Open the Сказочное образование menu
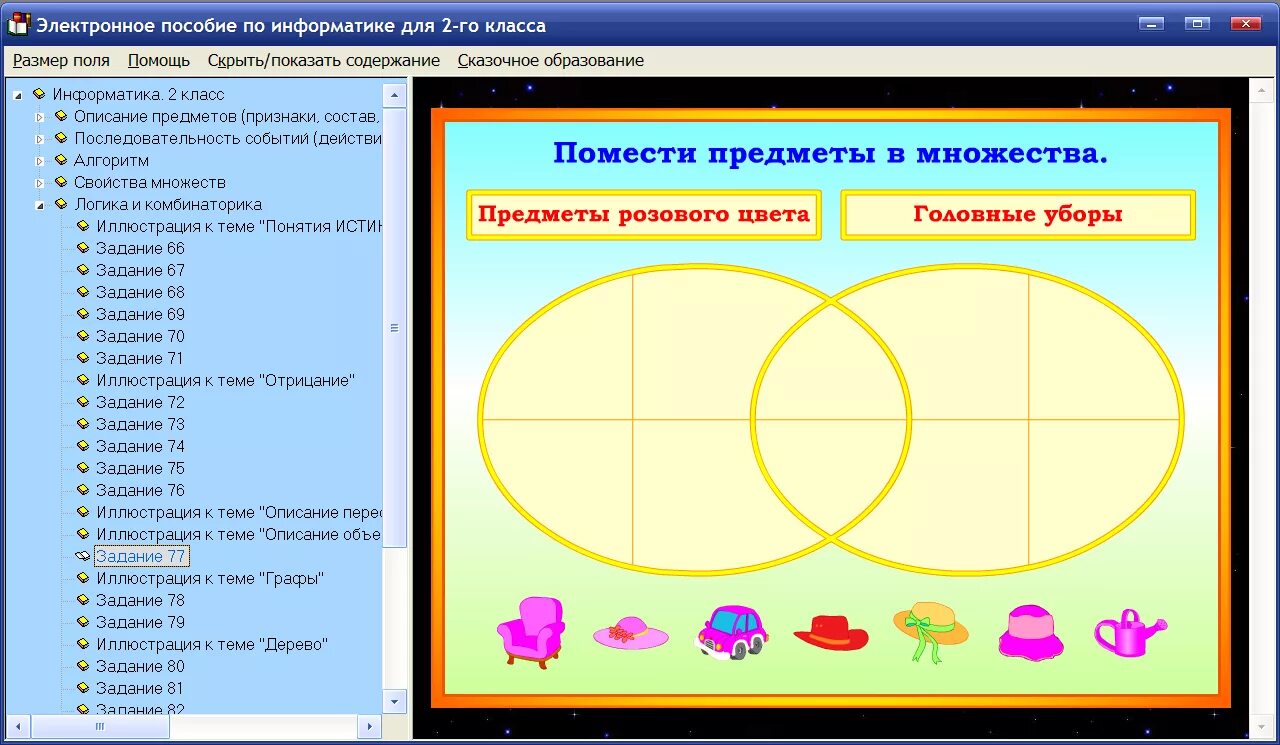This screenshot has height=745, width=1280. click(551, 60)
